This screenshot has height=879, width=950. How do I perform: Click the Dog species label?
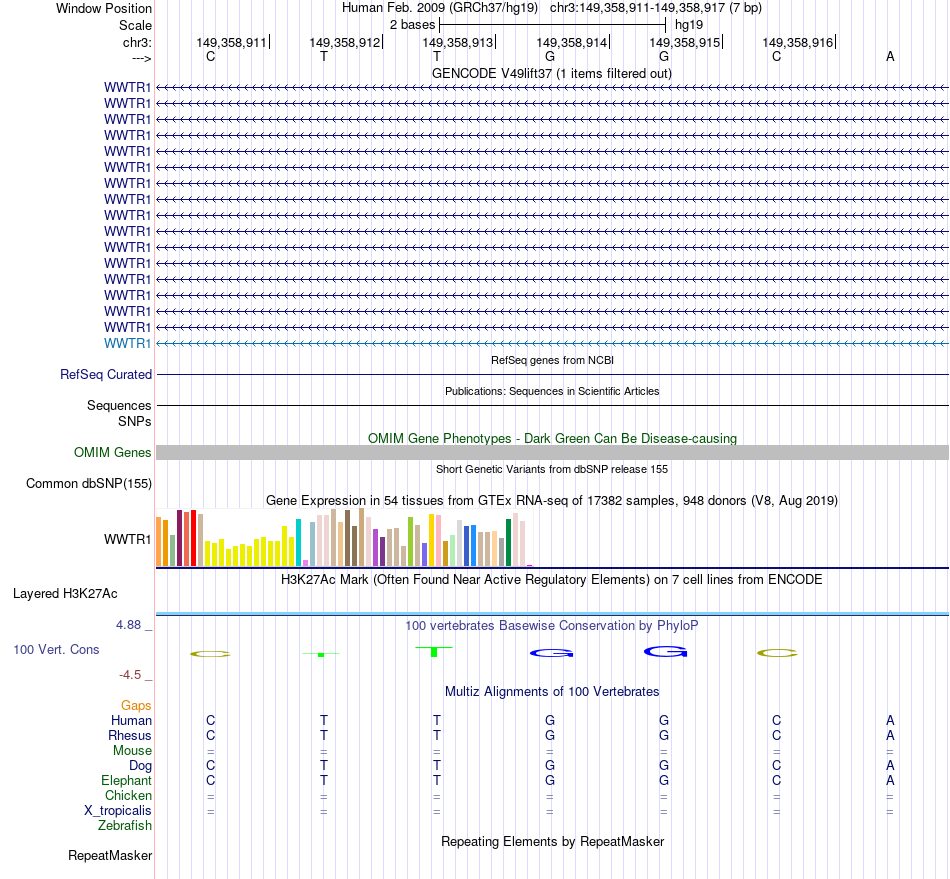point(140,766)
